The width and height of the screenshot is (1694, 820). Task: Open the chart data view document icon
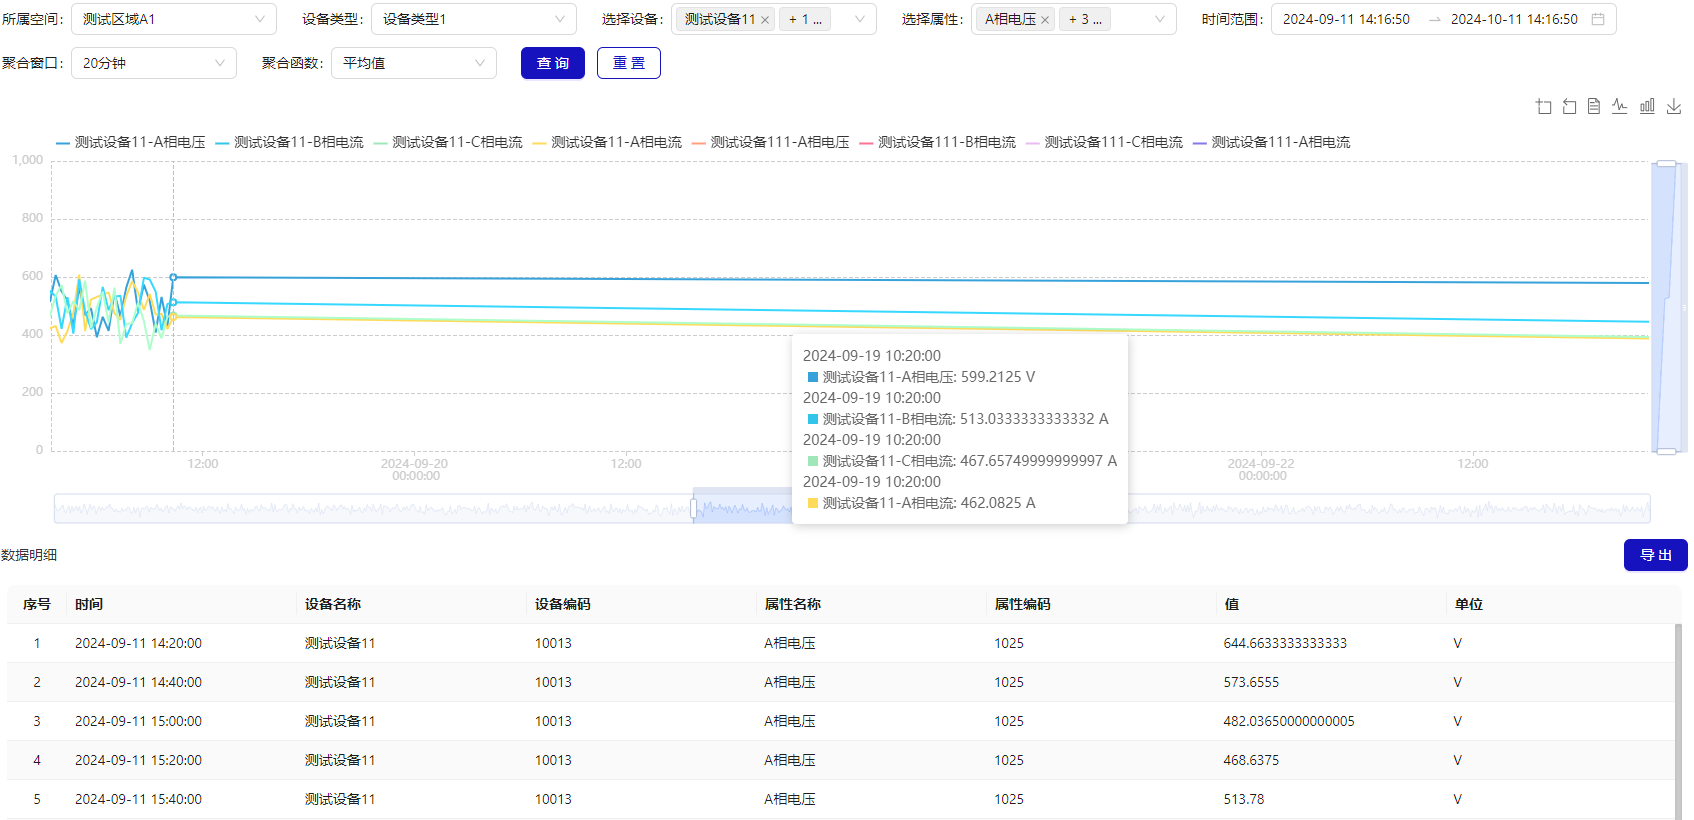click(x=1594, y=106)
